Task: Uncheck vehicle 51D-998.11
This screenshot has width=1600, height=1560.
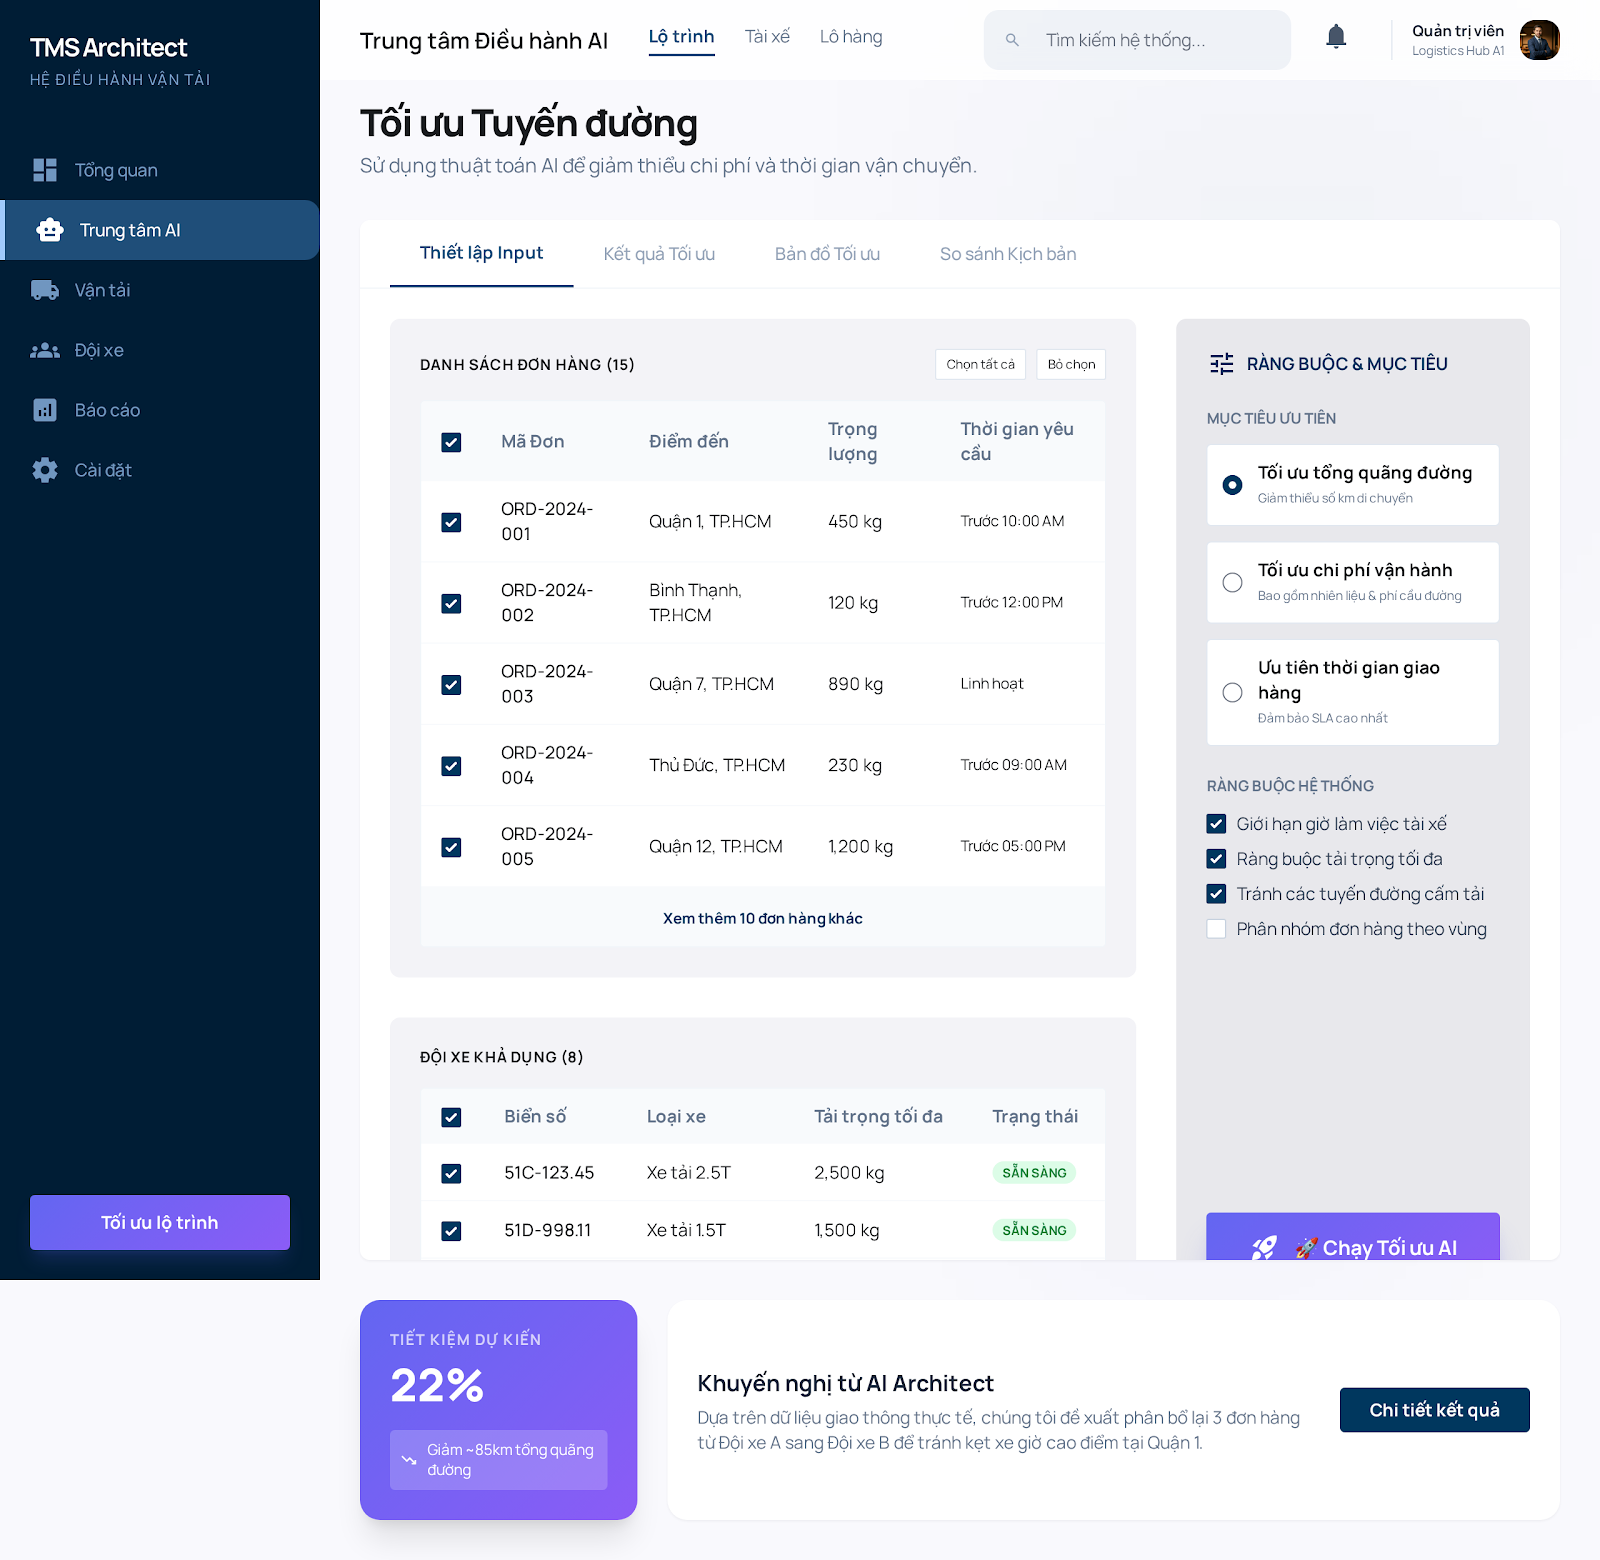Action: pyautogui.click(x=452, y=1231)
